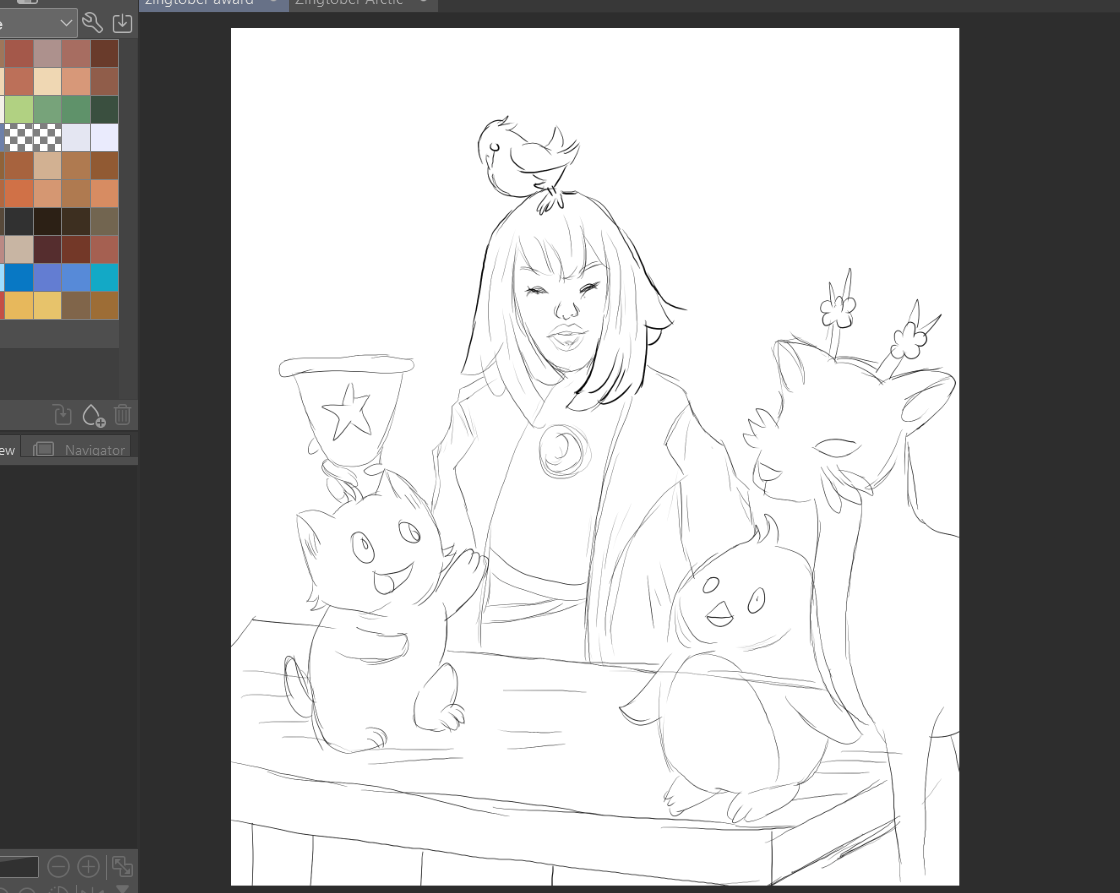Pick the cyan teal swatch
The width and height of the screenshot is (1120, 893).
pyautogui.click(x=104, y=277)
